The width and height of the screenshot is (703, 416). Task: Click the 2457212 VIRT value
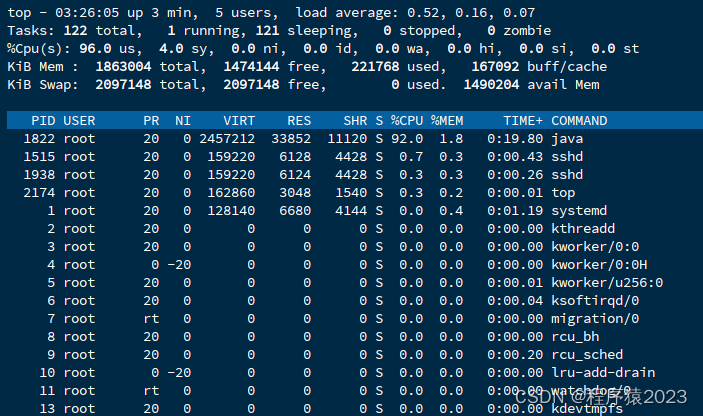[227, 139]
